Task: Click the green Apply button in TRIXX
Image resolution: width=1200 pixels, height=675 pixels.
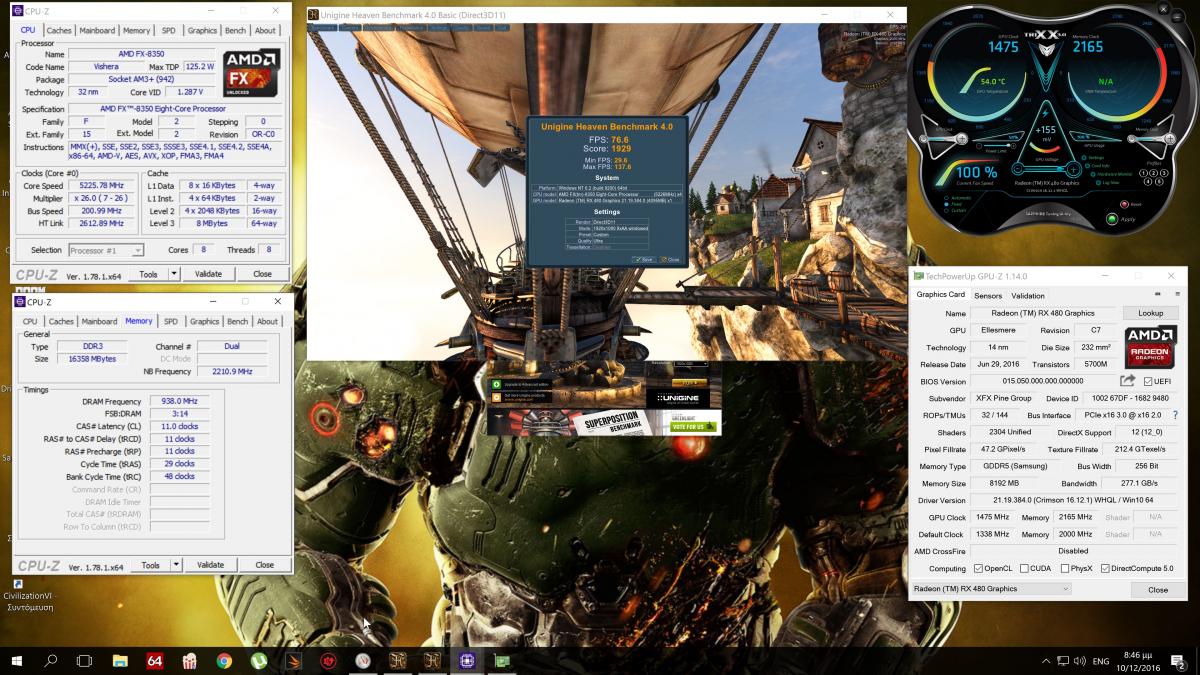Action: coord(1112,218)
